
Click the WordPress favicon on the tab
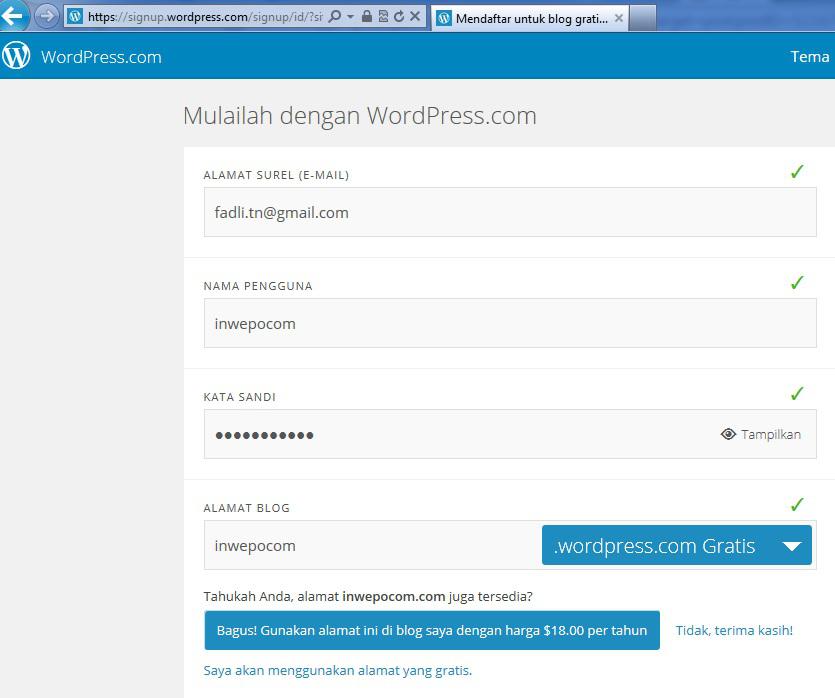444,18
